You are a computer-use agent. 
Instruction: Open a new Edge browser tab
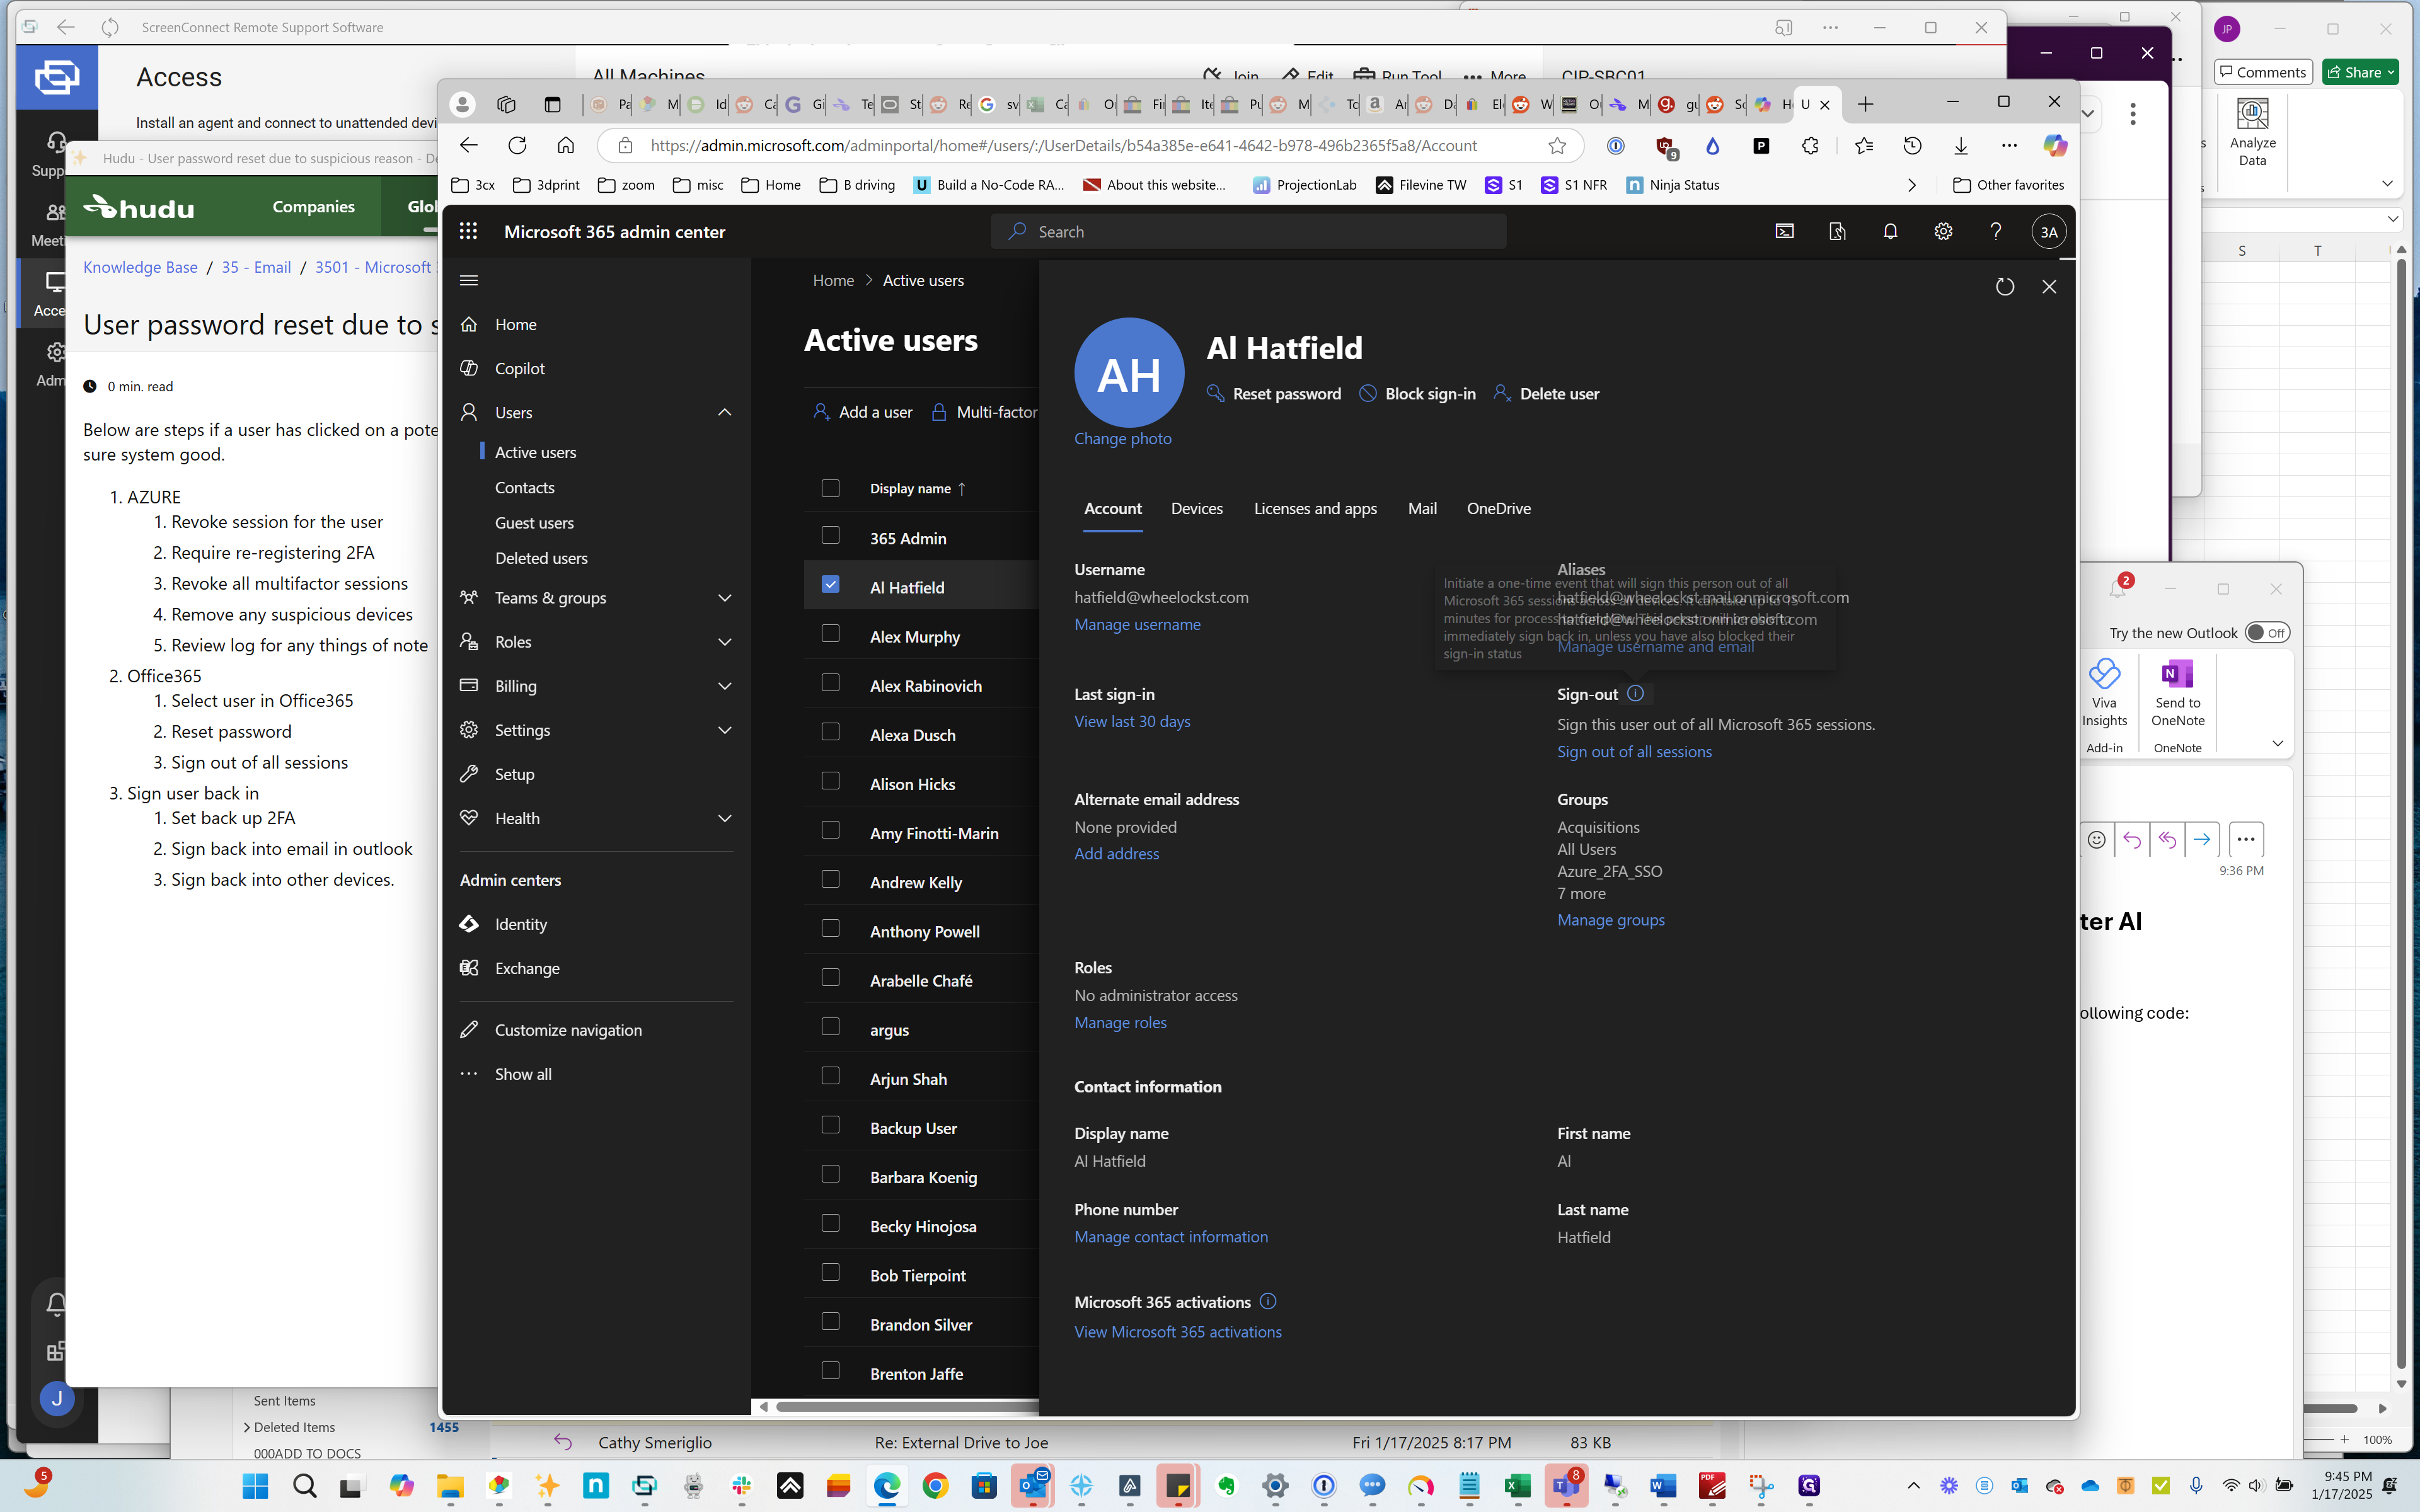1865,104
